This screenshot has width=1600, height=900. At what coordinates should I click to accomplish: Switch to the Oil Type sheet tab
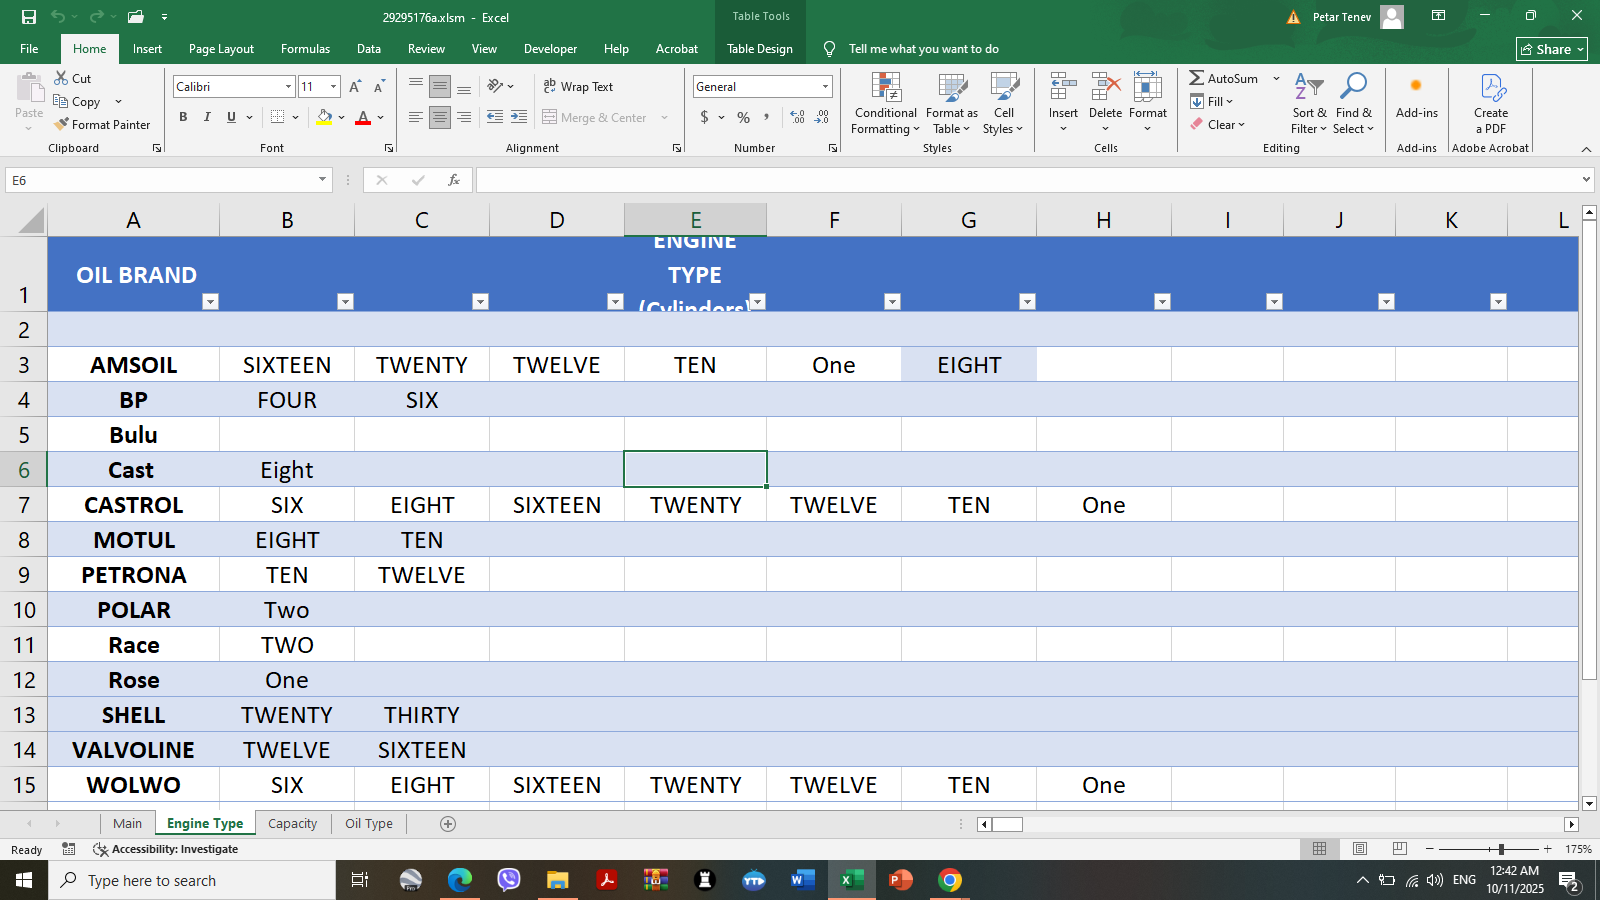click(369, 824)
